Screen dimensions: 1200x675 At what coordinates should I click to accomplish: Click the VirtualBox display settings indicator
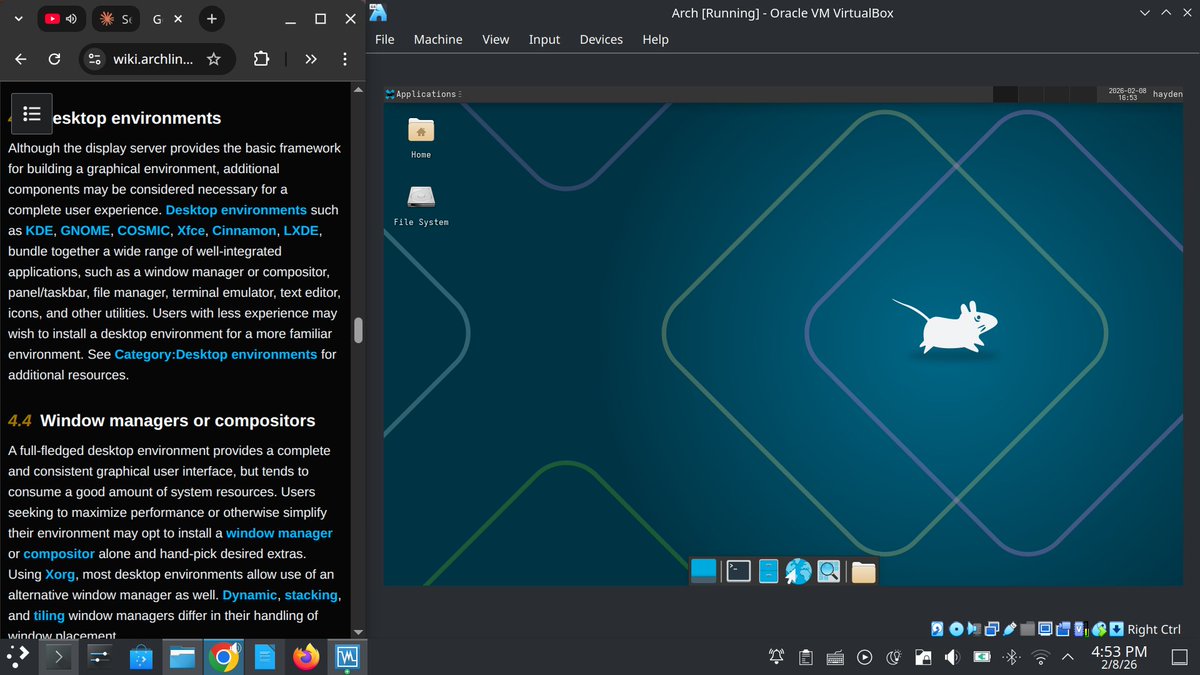[1045, 629]
